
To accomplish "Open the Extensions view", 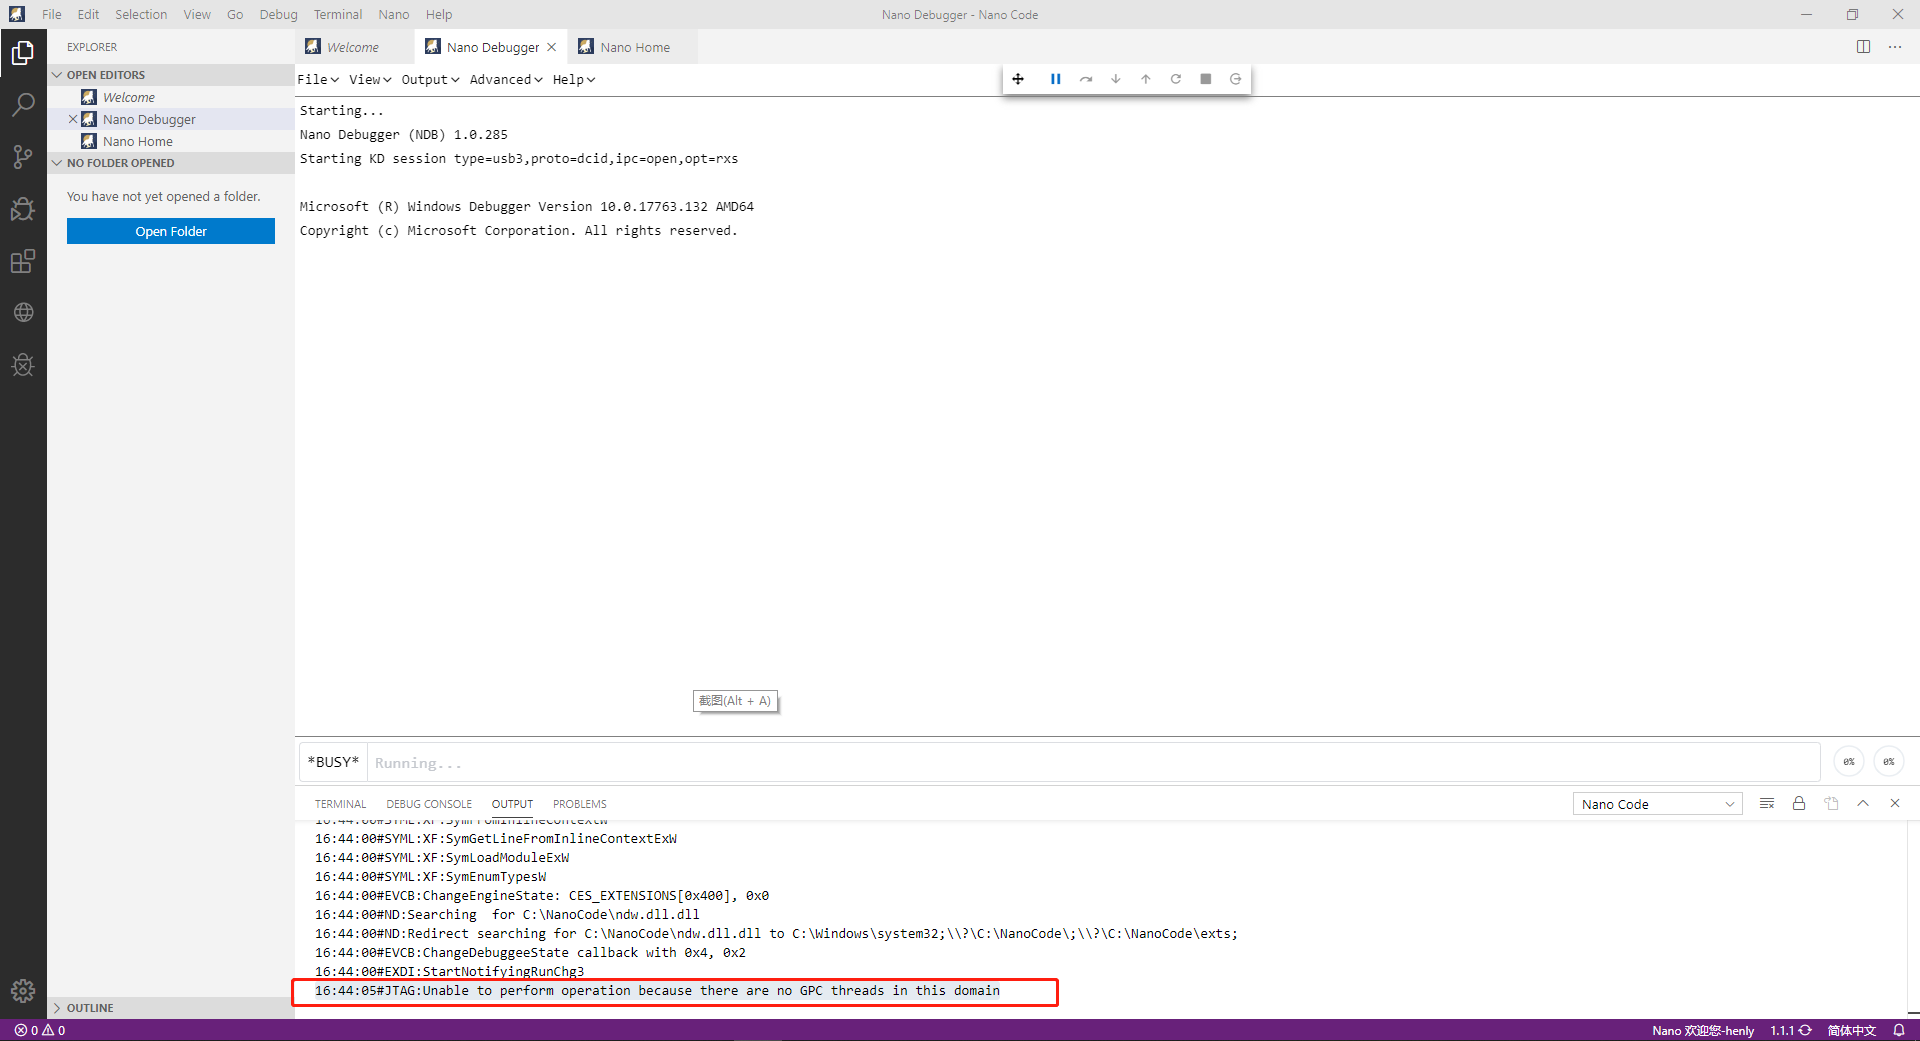I will 23,261.
